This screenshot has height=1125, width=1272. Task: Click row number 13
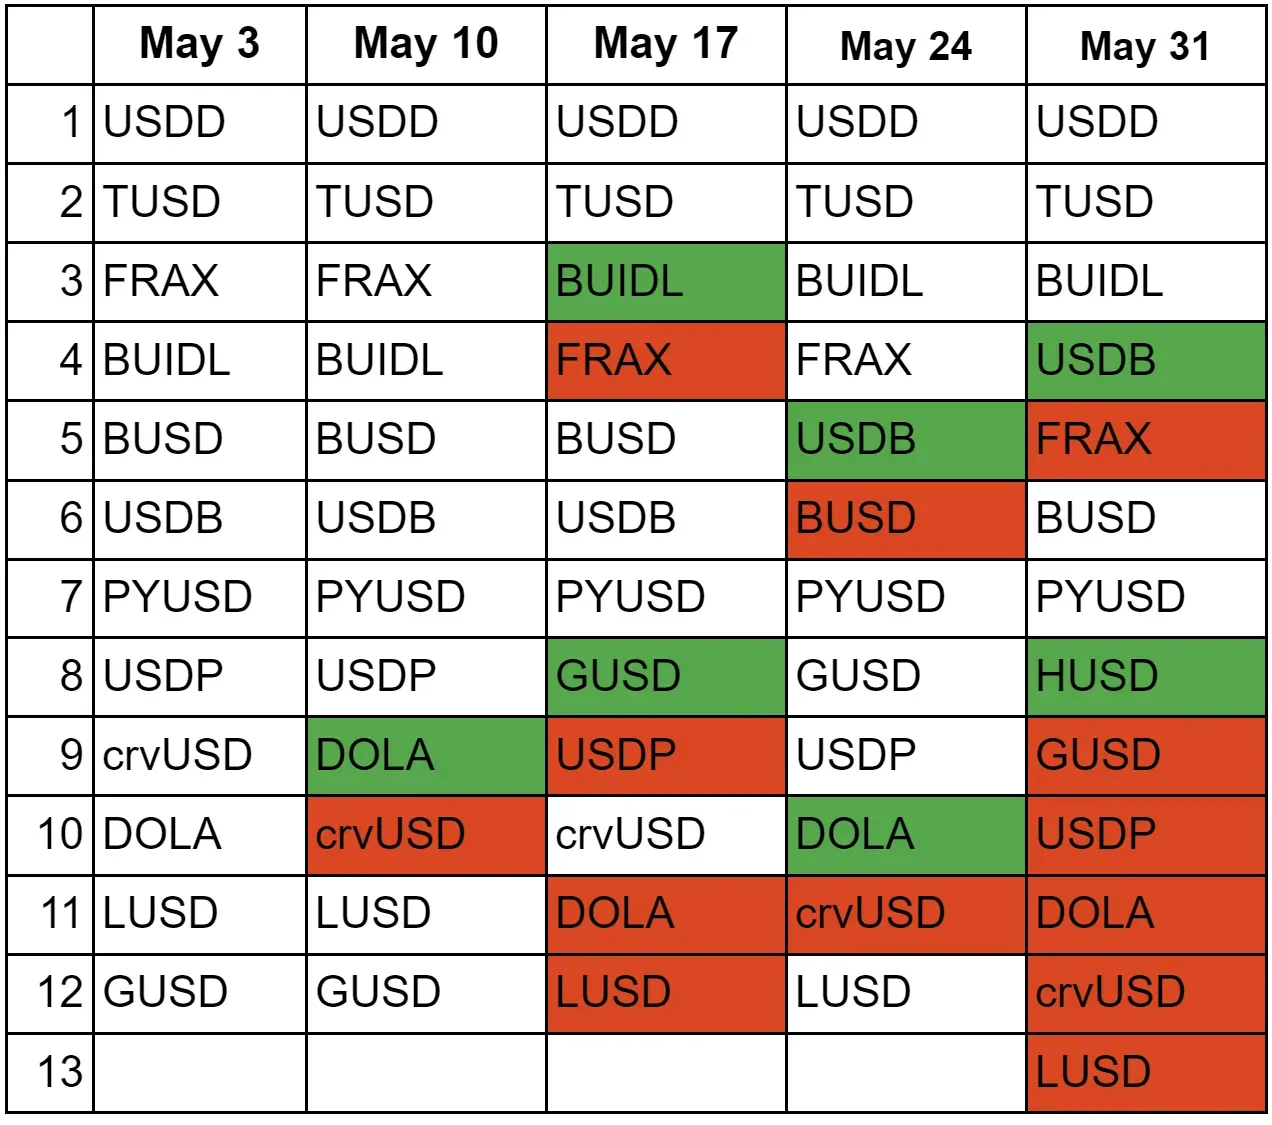point(60,1072)
